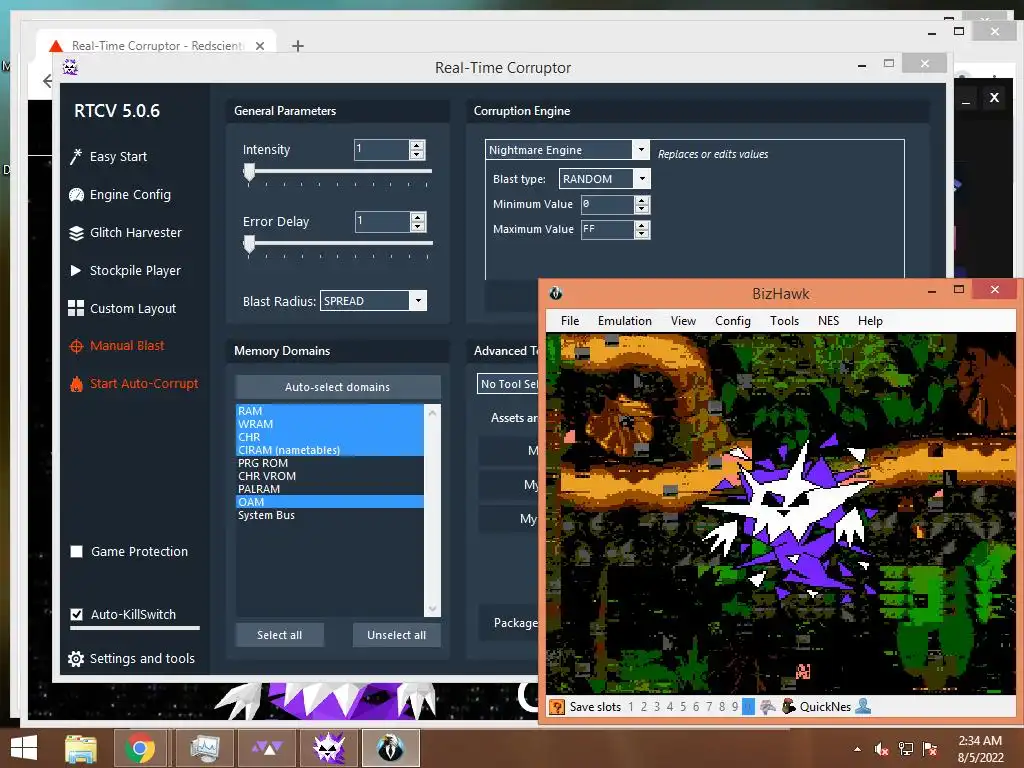
Task: Select CHR VROM memory domain
Action: pos(329,476)
